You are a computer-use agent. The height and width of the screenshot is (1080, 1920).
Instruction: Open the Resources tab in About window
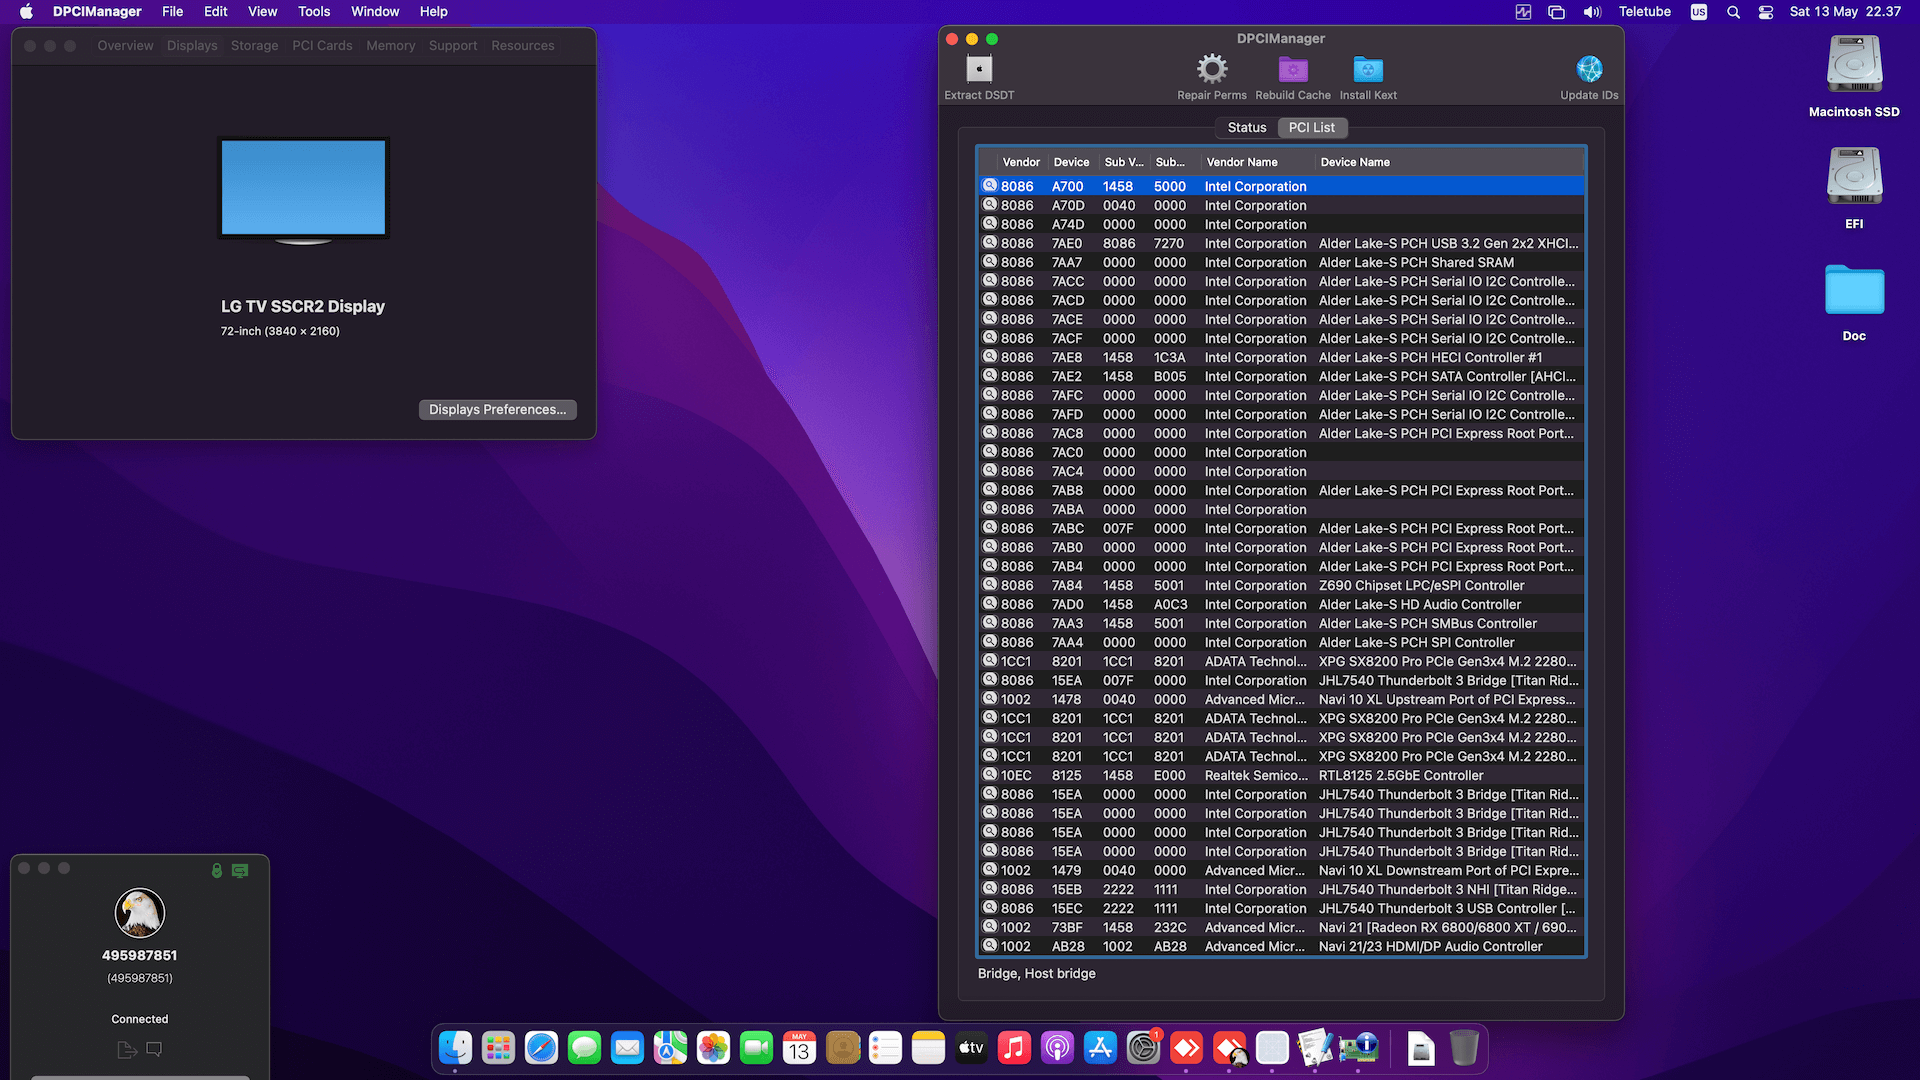[x=522, y=46]
